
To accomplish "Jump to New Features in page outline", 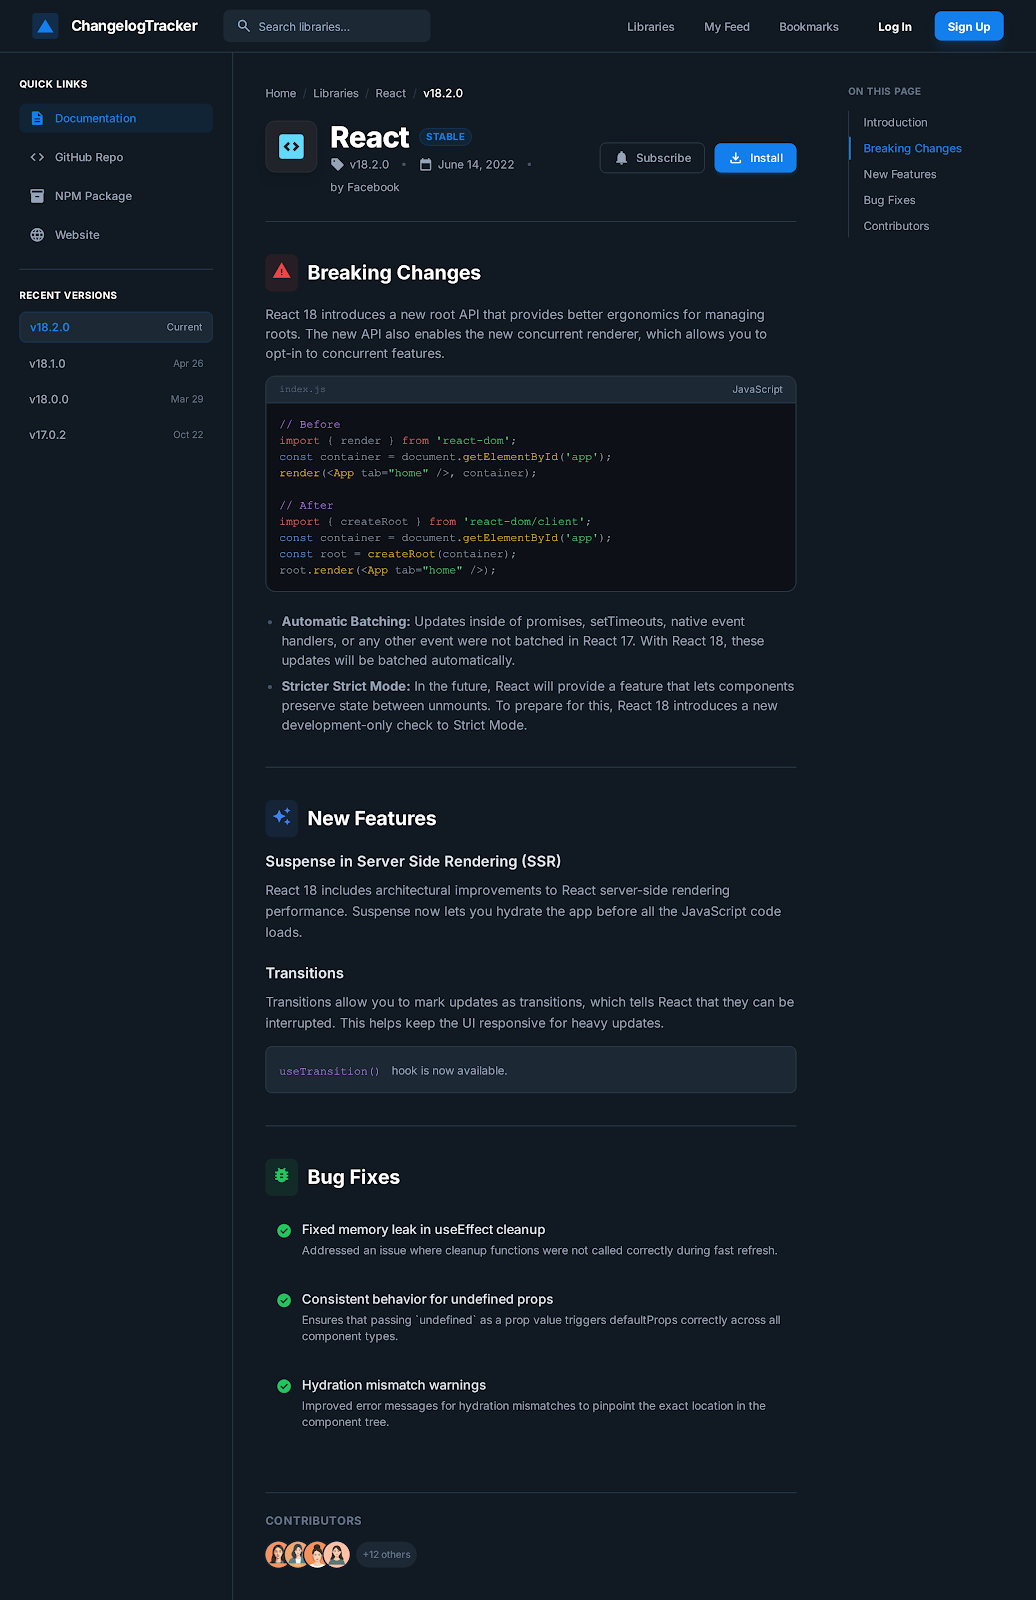I will (900, 174).
